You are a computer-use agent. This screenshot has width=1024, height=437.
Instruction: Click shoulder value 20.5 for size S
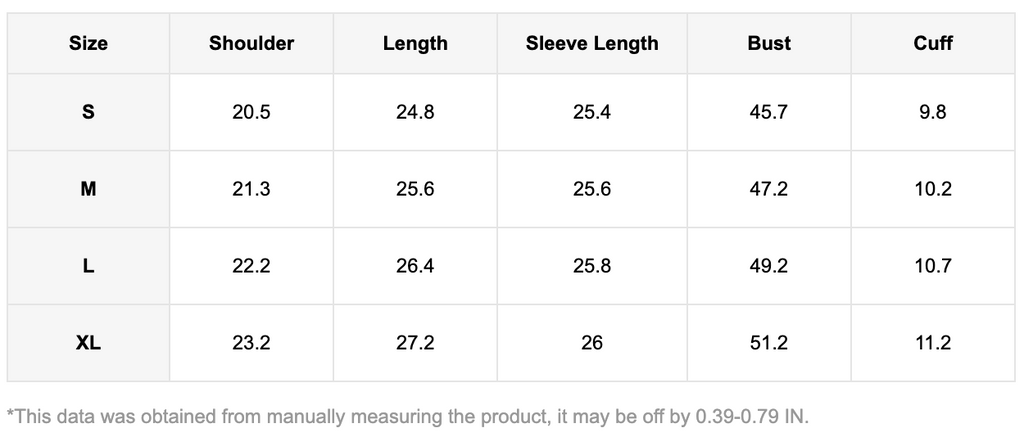tap(251, 112)
